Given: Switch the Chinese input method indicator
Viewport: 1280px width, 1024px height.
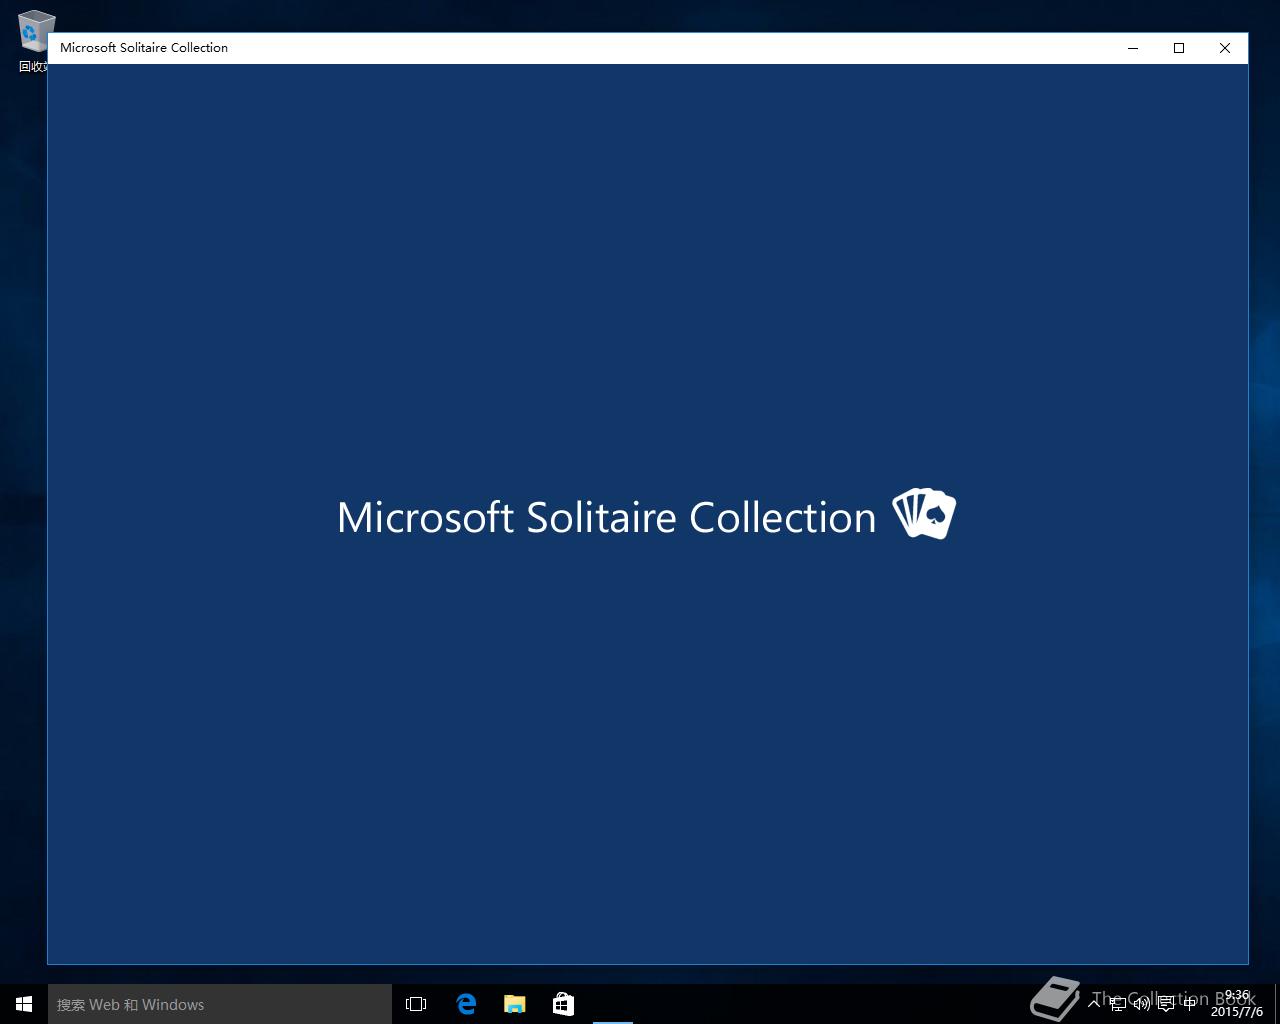Looking at the screenshot, I should pyautogui.click(x=1189, y=1004).
